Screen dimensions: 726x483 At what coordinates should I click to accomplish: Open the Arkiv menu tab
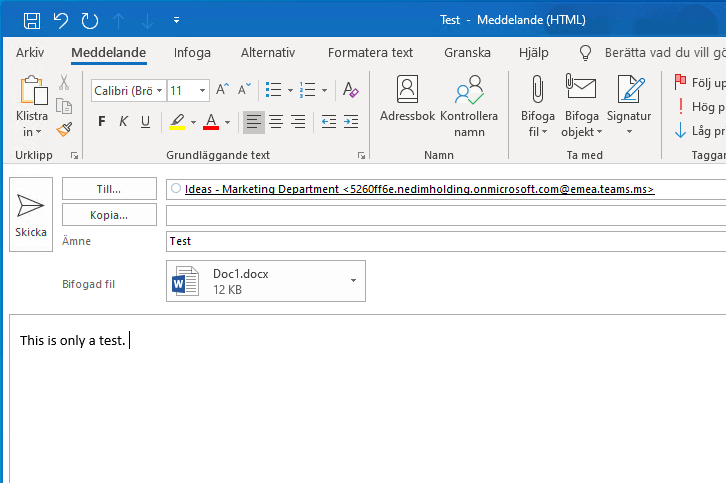30,53
